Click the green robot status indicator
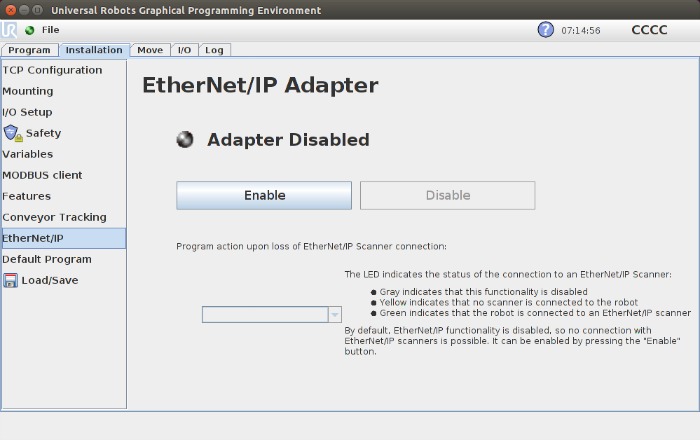Screen dimensions: 700x440 (x=30, y=30)
